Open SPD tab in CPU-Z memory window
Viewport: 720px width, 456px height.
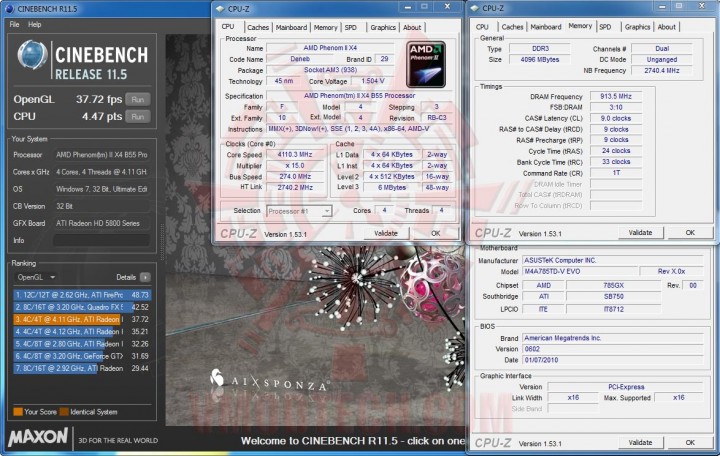pos(605,27)
